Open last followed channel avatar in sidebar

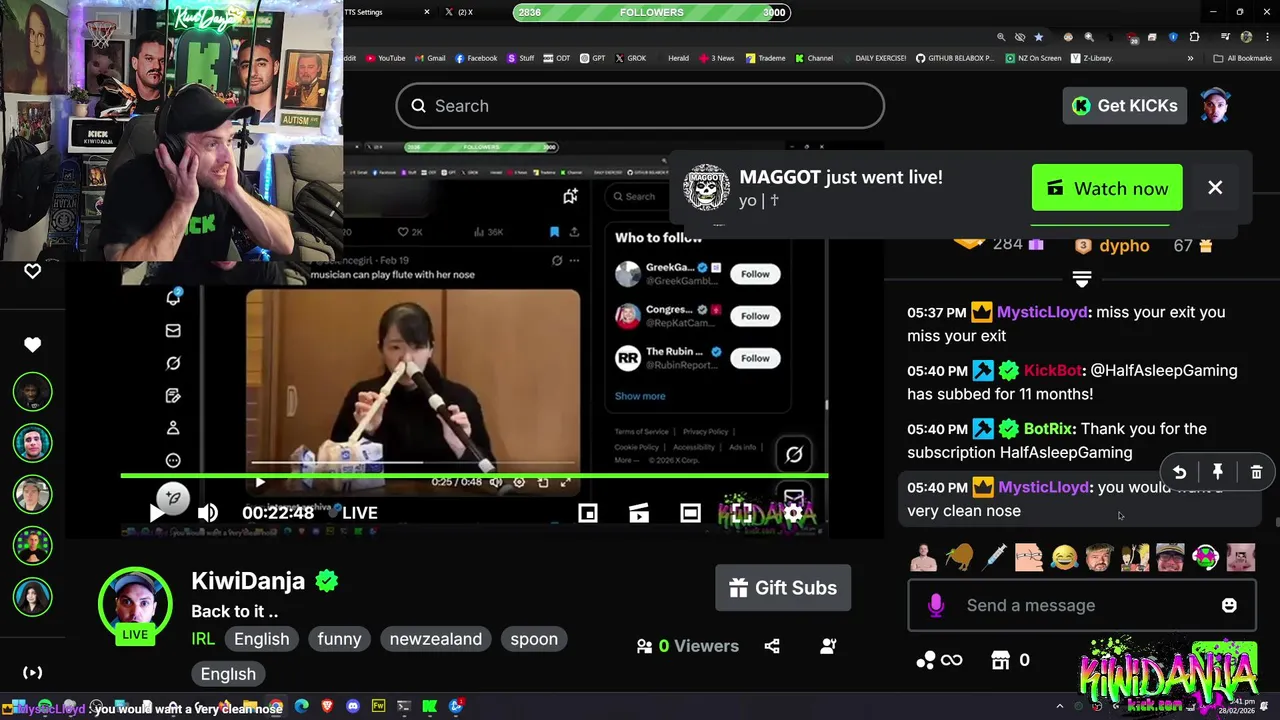(33, 597)
